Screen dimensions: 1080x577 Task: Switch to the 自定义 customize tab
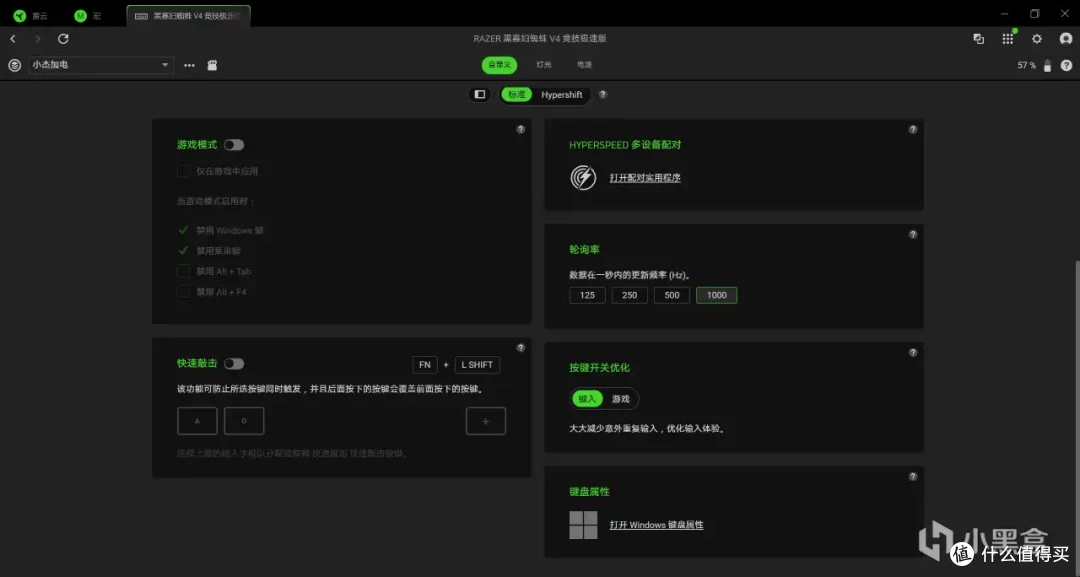click(x=499, y=65)
